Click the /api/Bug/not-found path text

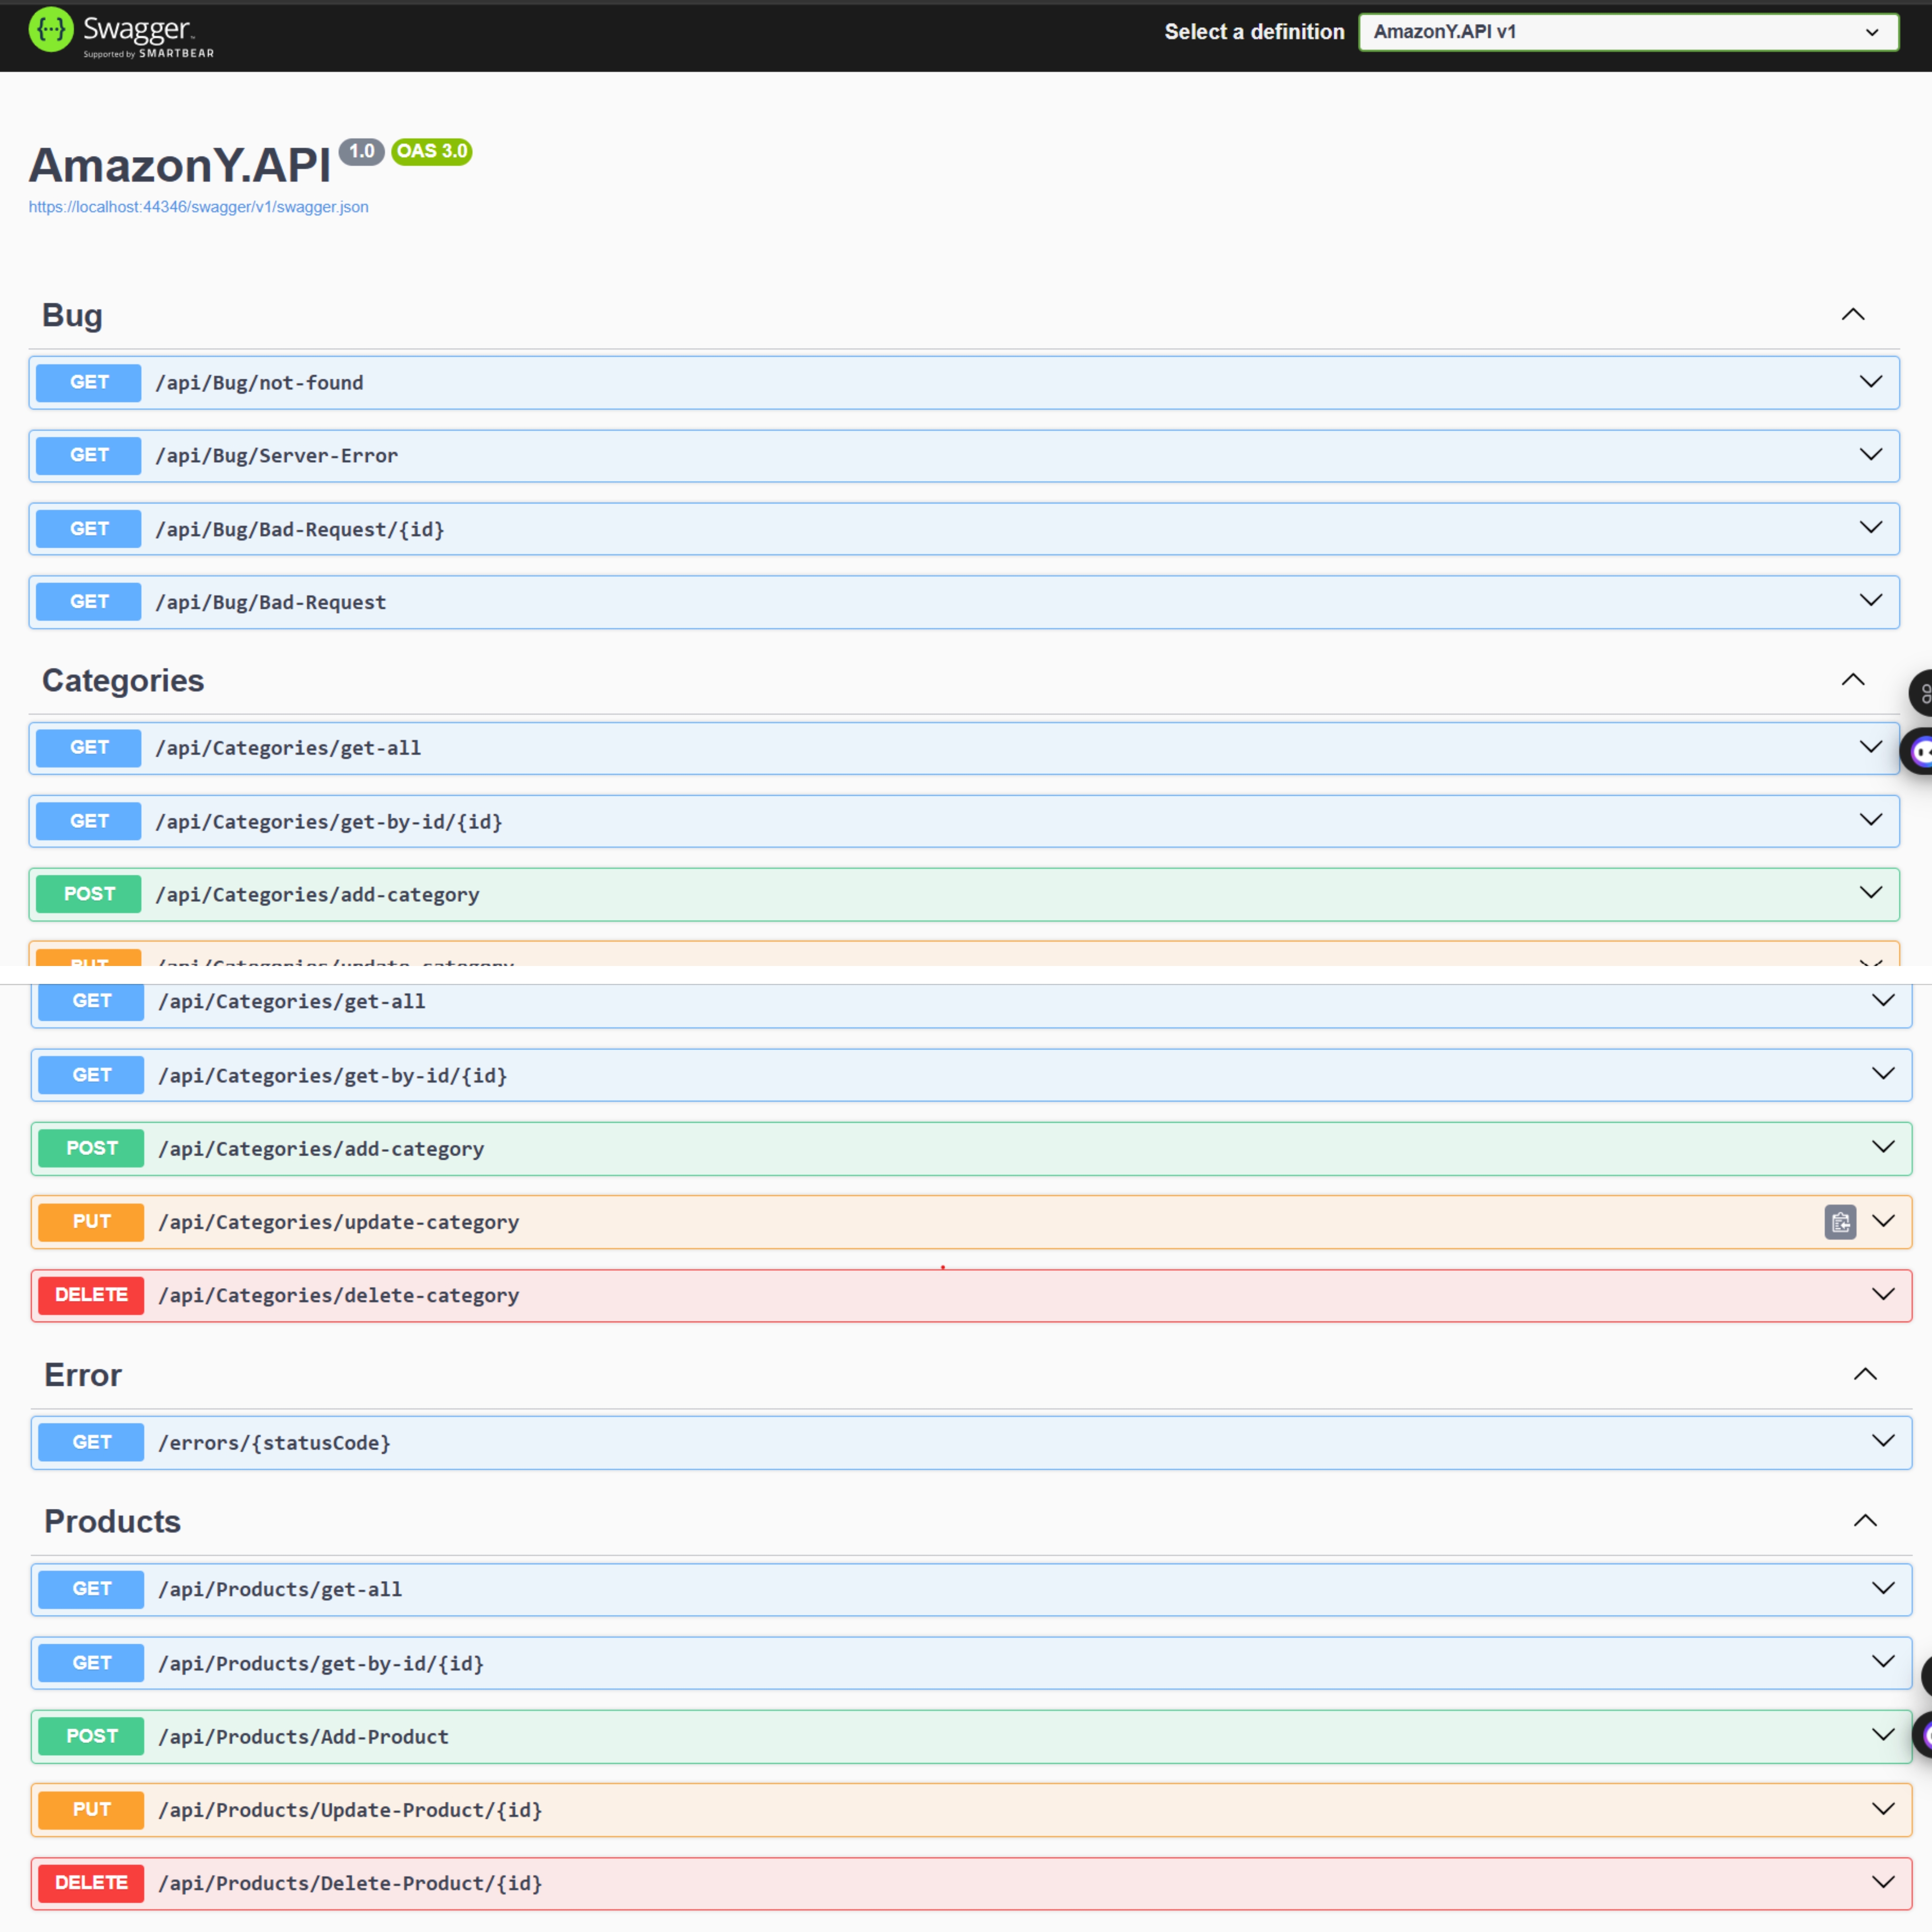pos(260,383)
